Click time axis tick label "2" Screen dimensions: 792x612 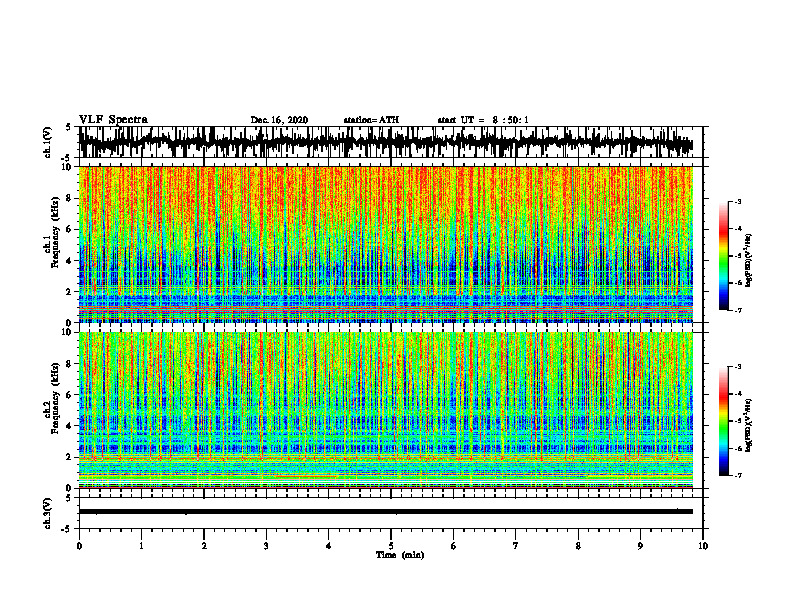pyautogui.click(x=204, y=546)
